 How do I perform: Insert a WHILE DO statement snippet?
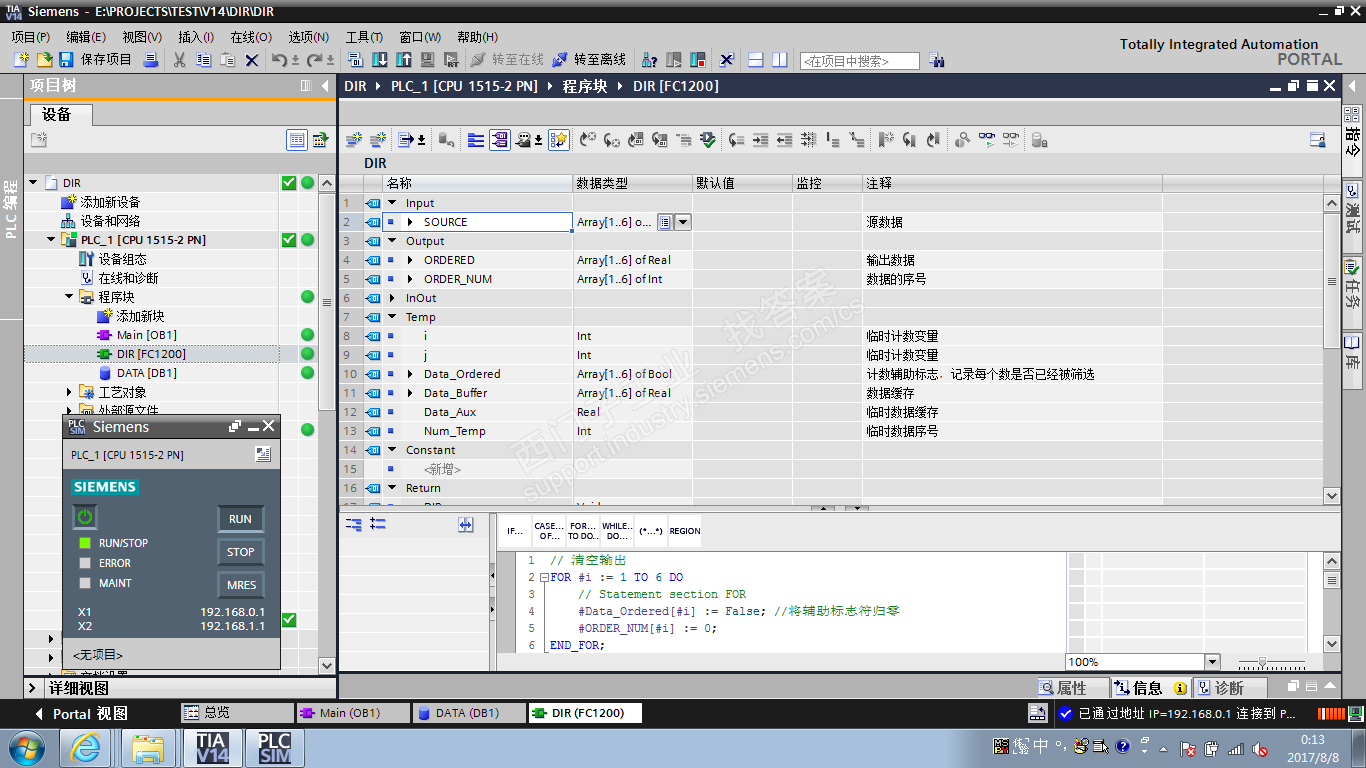coord(616,531)
